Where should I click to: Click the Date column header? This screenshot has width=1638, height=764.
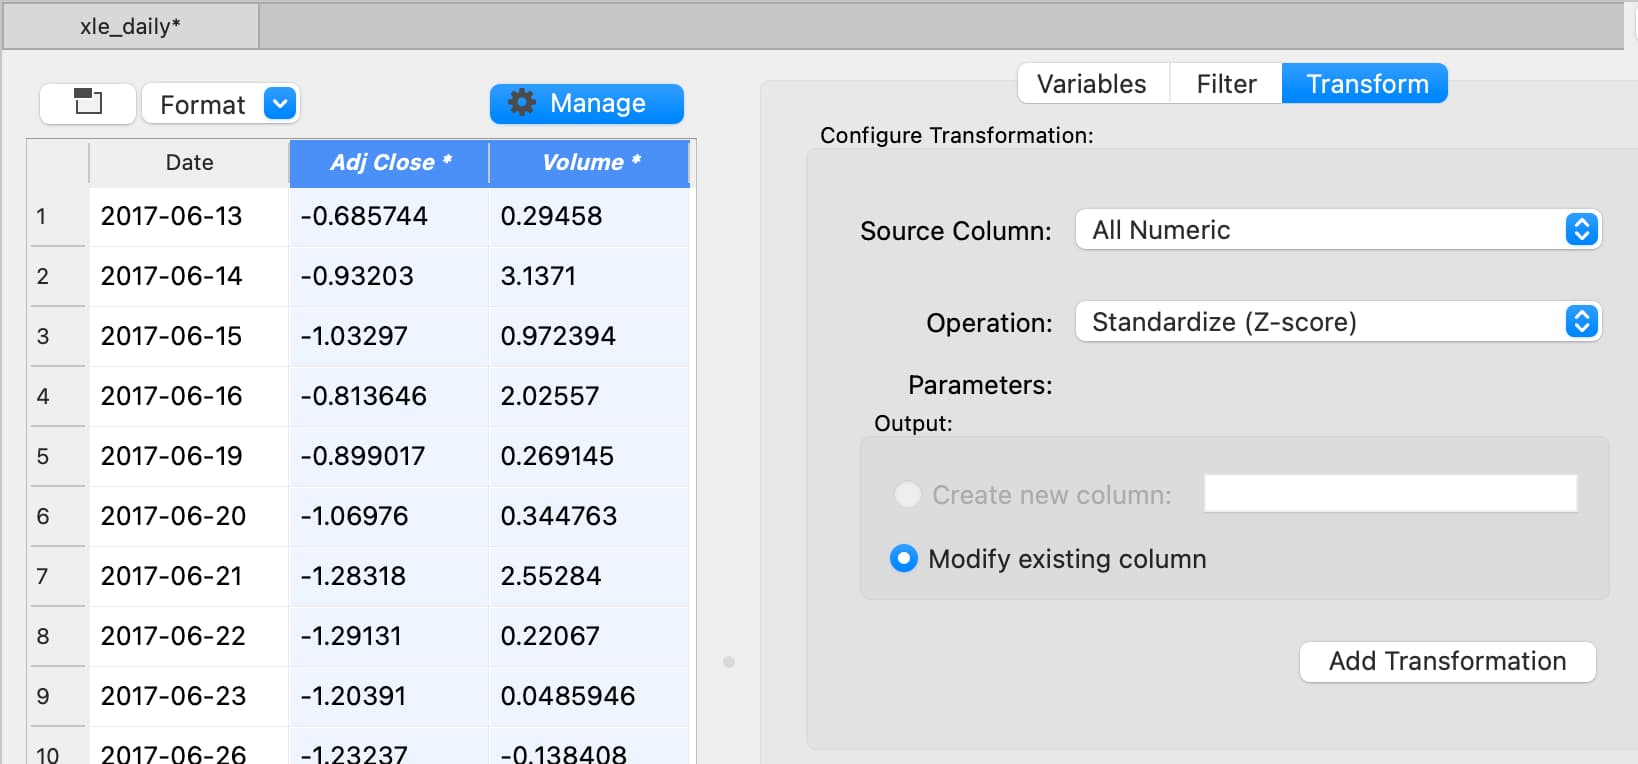pyautogui.click(x=189, y=163)
